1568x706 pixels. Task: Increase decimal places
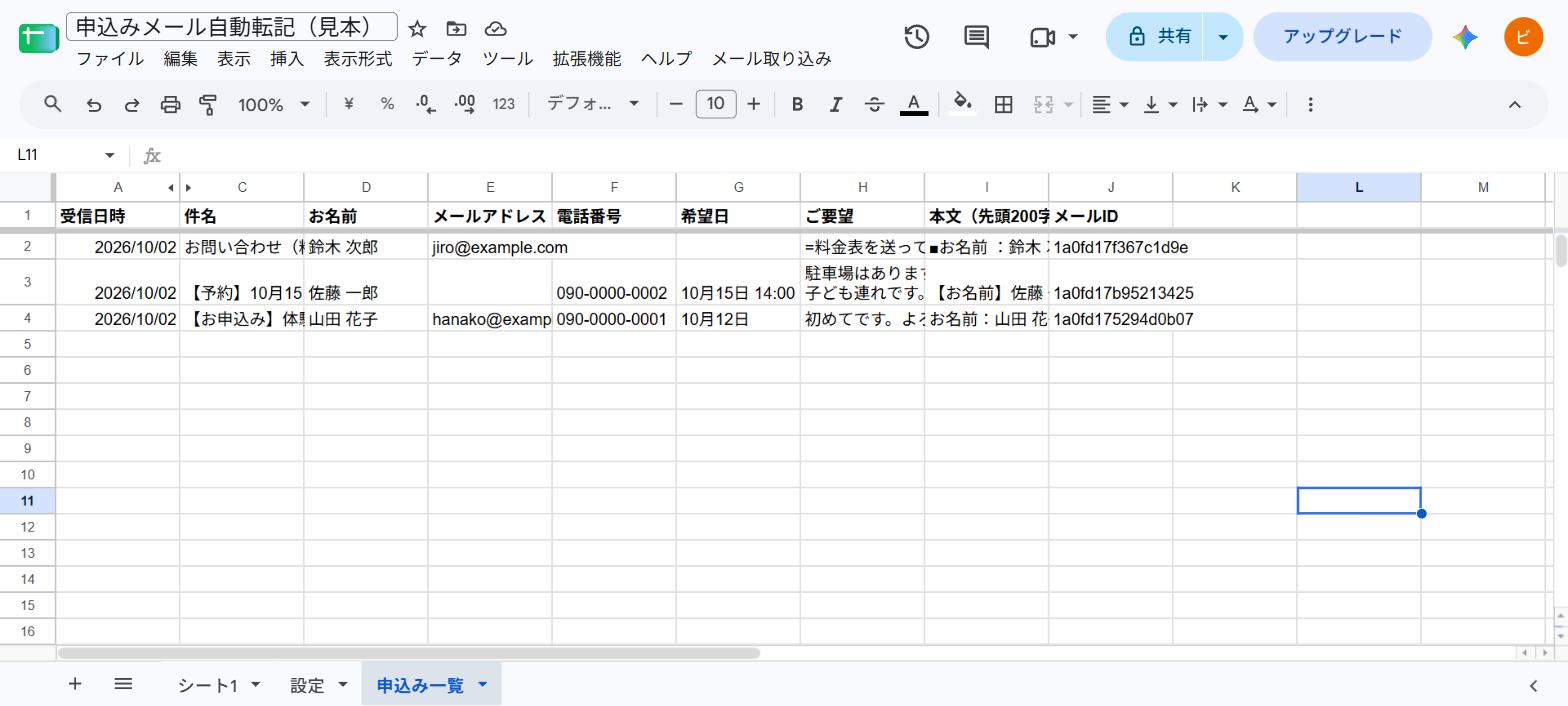point(465,104)
